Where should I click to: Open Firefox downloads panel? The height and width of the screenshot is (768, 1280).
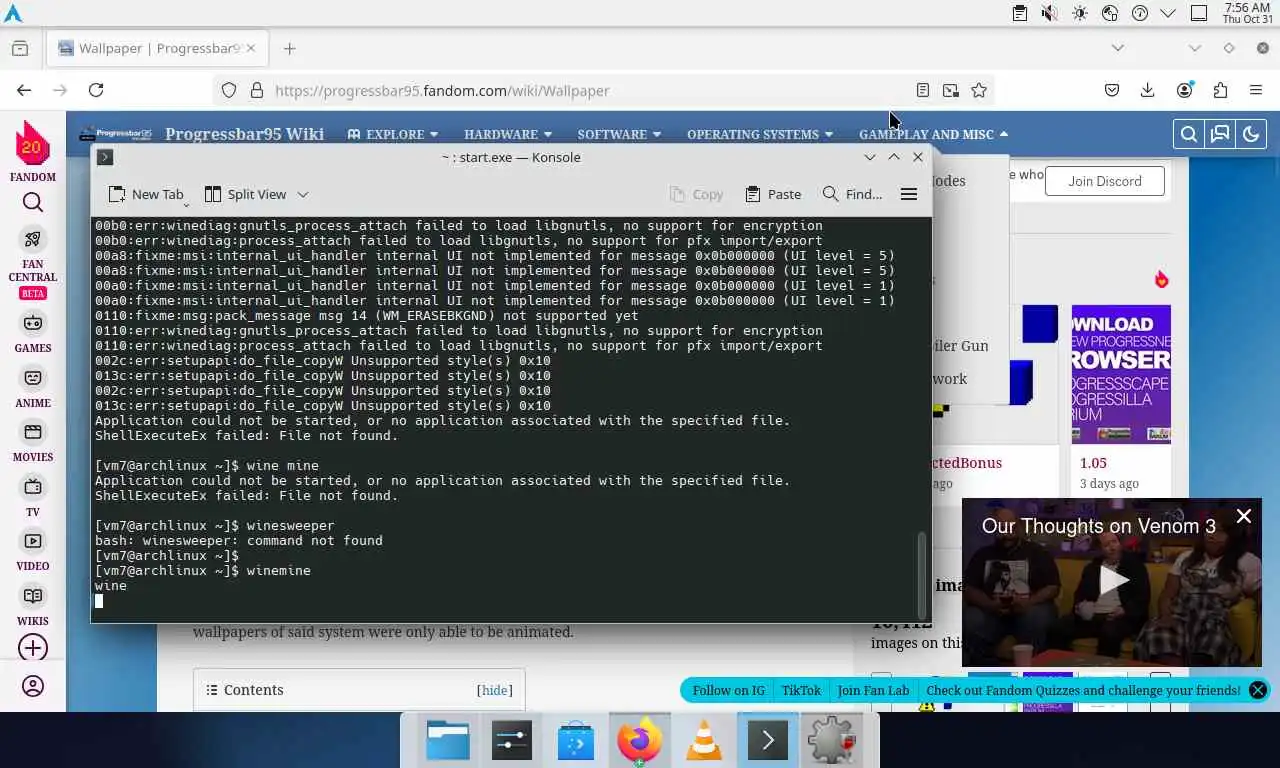pyautogui.click(x=1148, y=90)
